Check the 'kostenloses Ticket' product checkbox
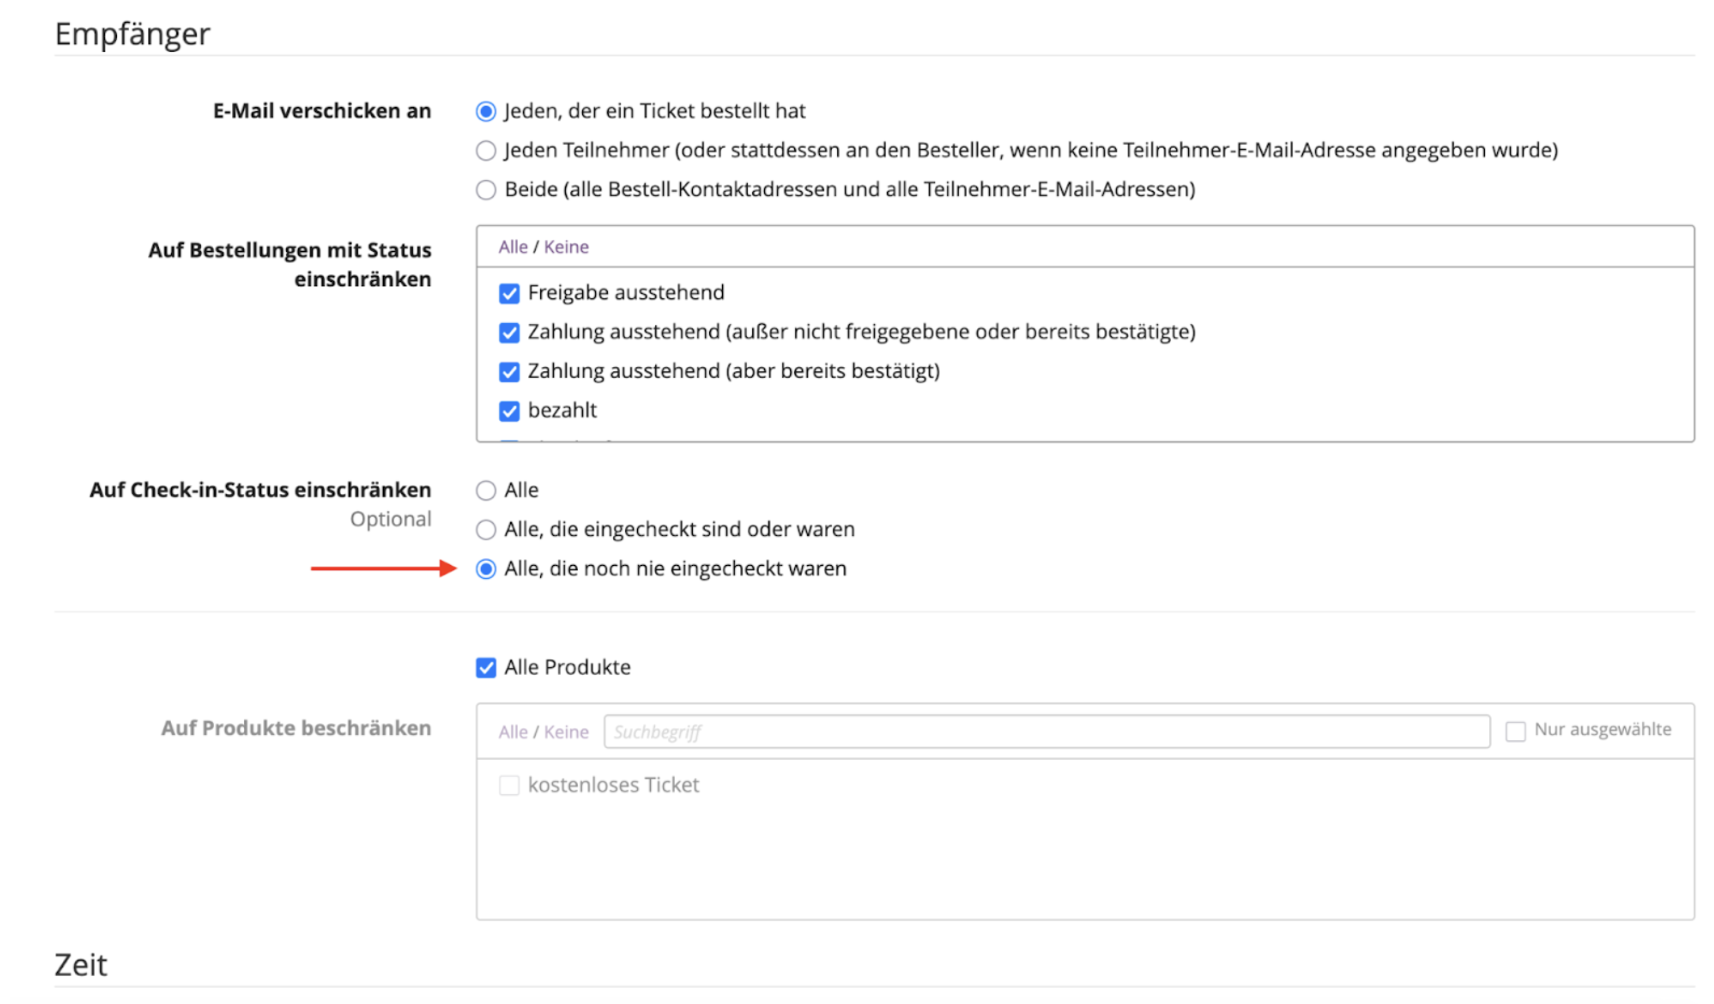 (x=509, y=786)
